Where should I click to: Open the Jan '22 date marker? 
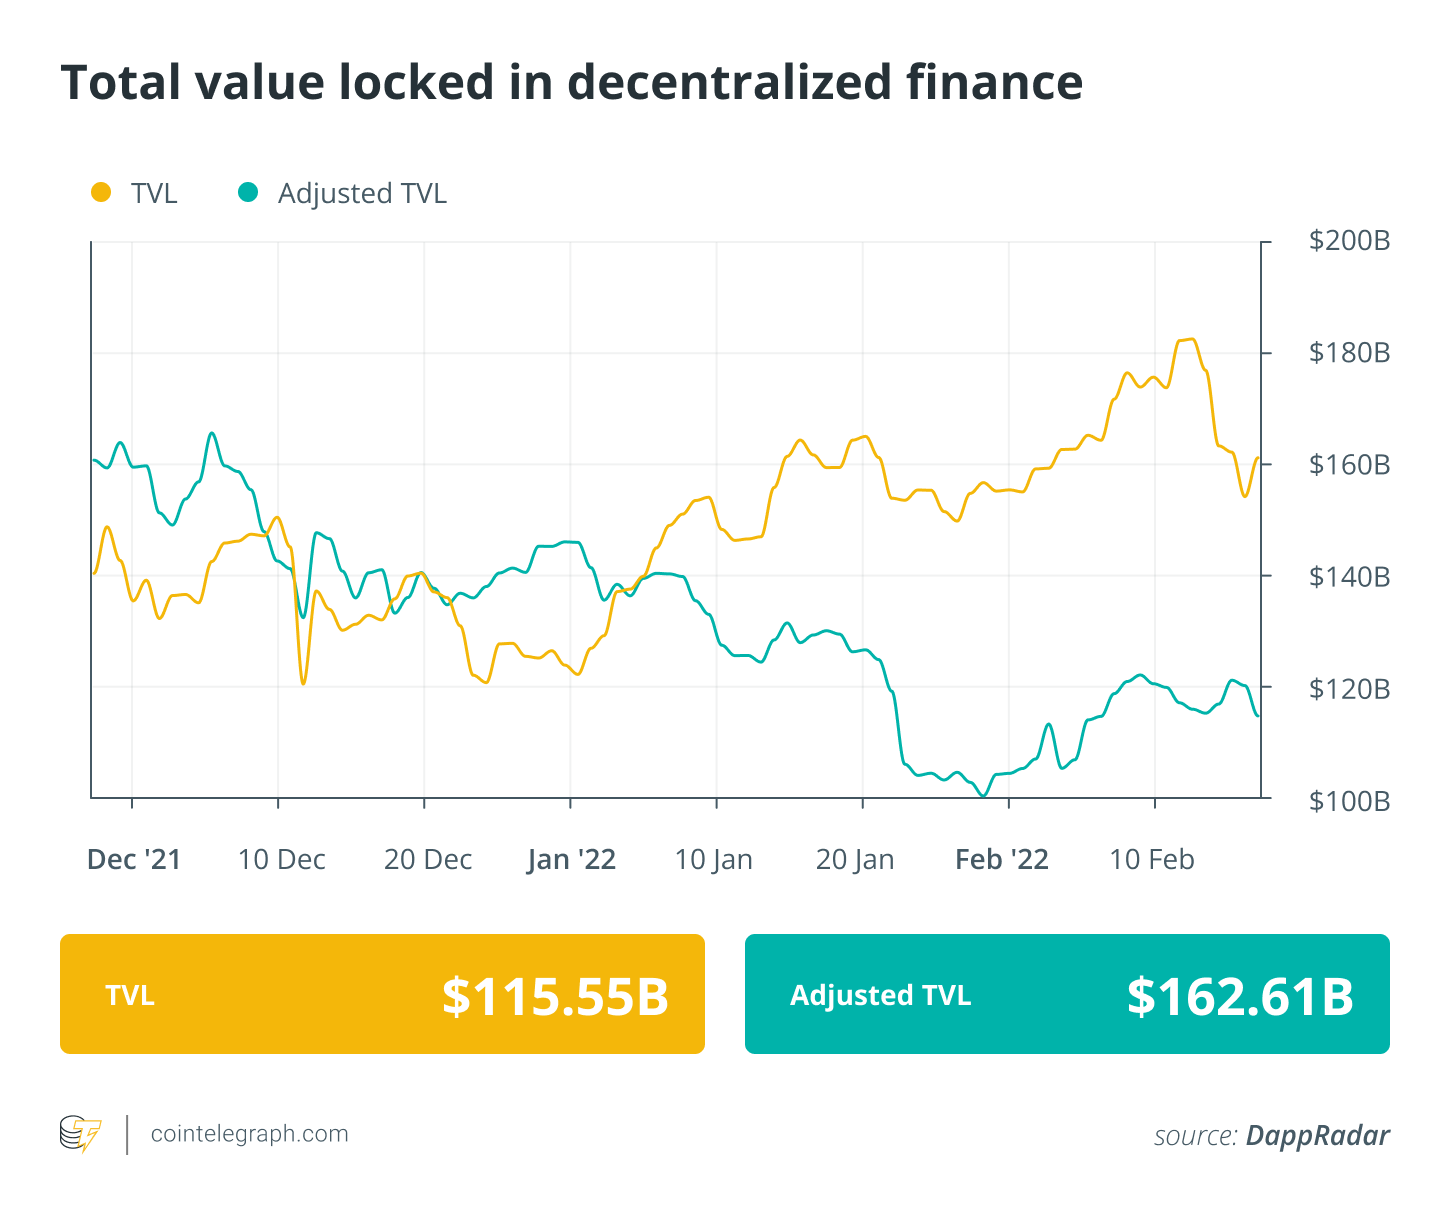pos(571,858)
